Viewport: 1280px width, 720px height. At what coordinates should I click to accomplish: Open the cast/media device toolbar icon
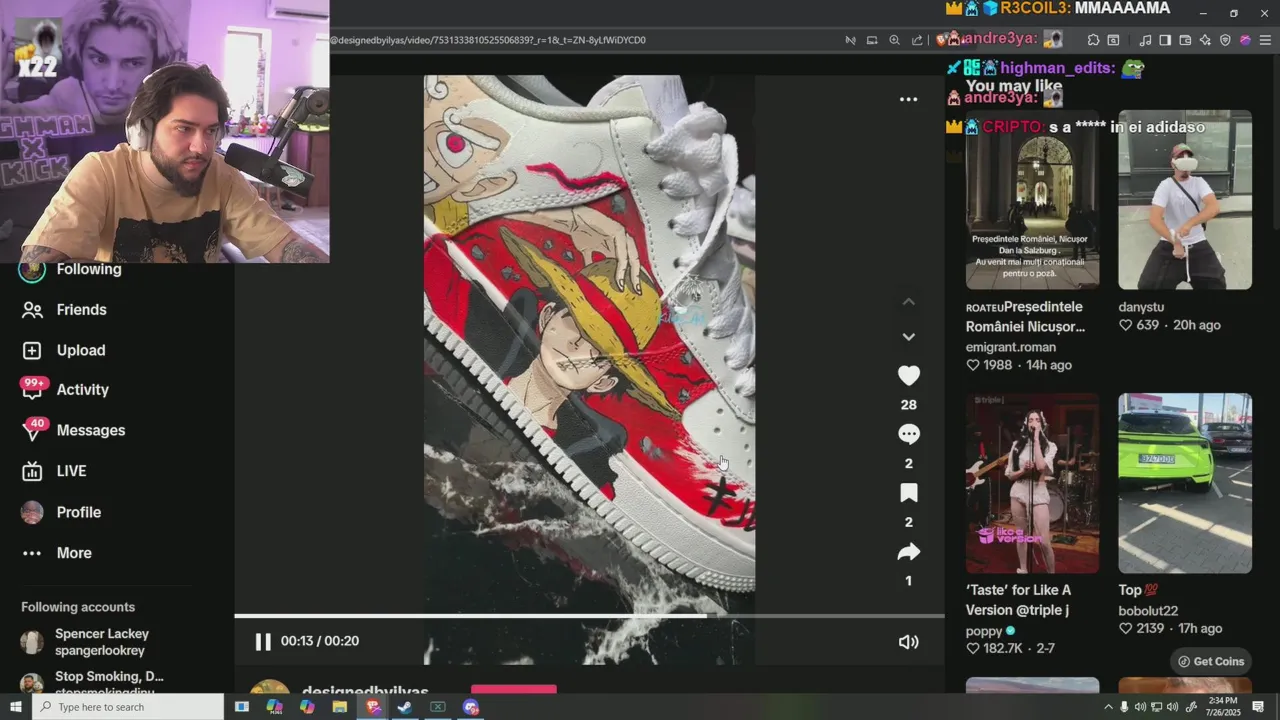tap(872, 40)
